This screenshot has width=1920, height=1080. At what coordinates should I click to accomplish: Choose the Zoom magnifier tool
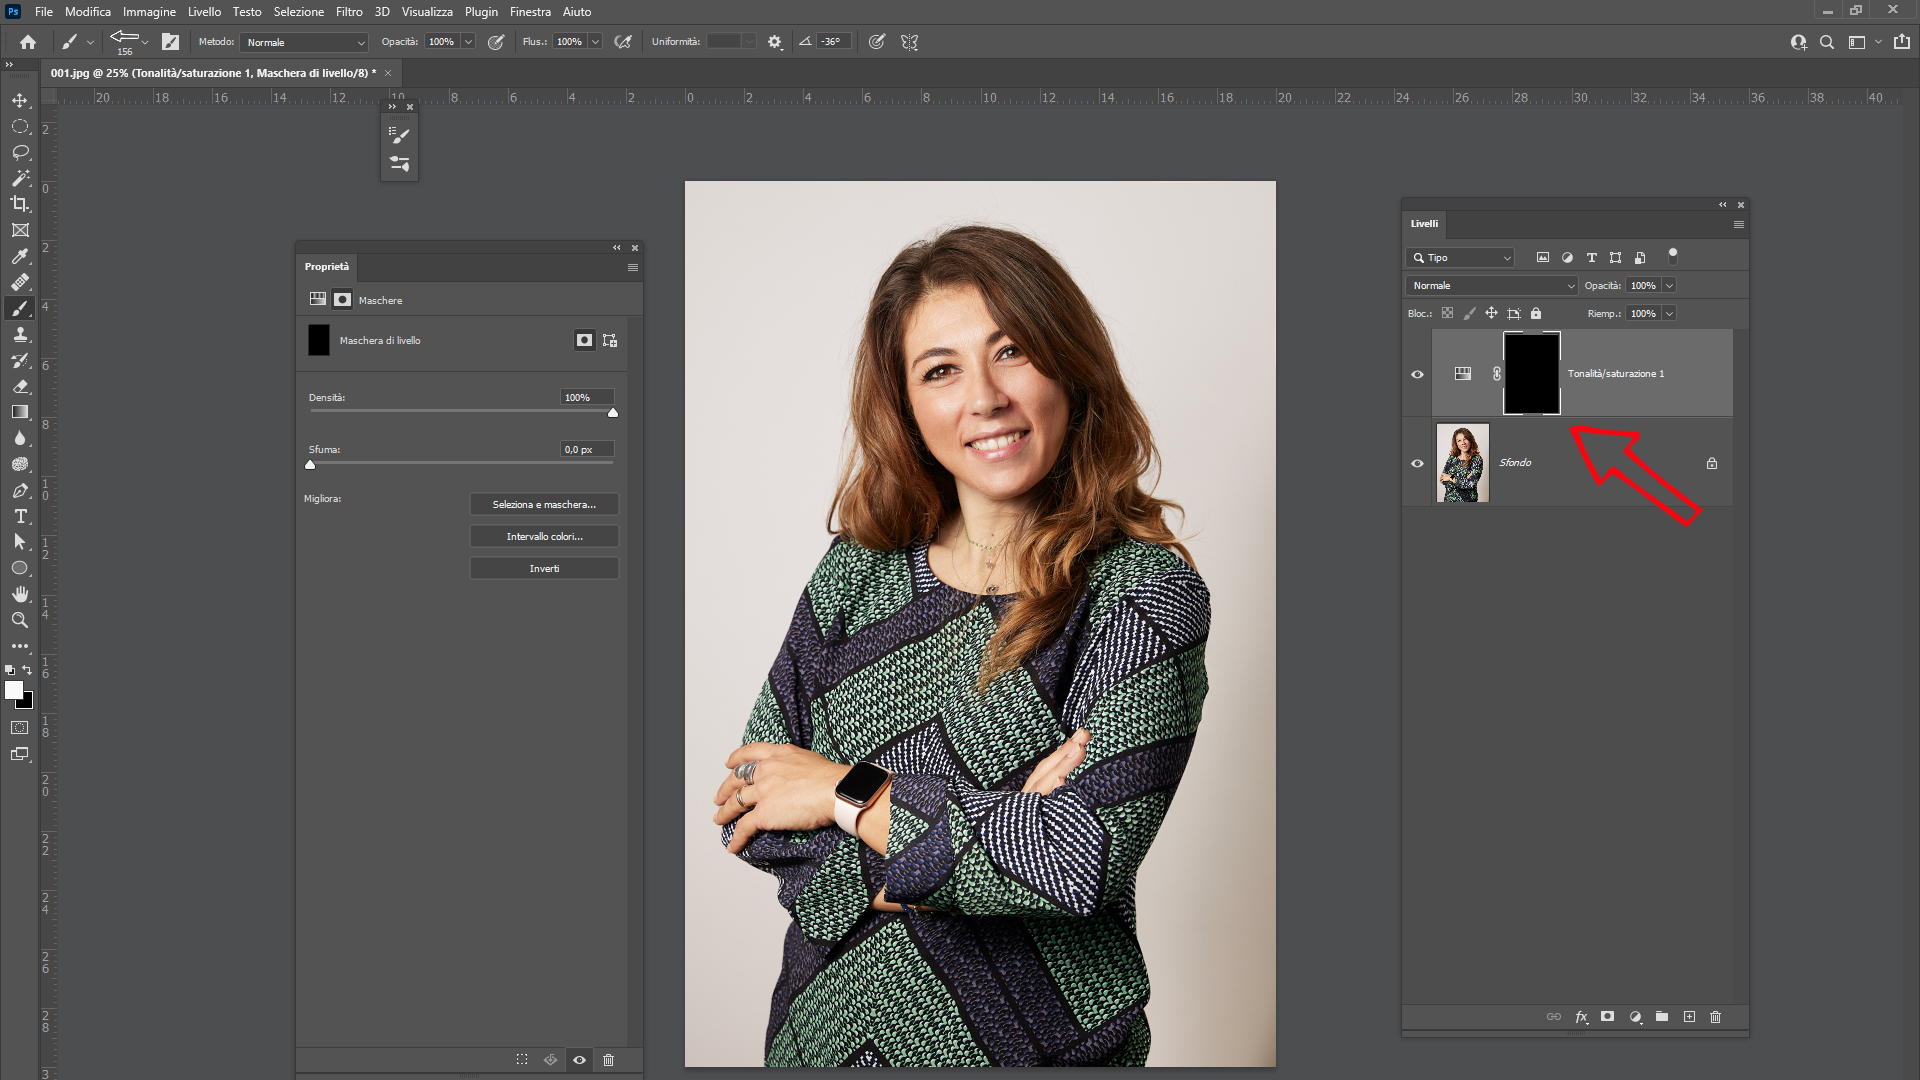(x=20, y=620)
